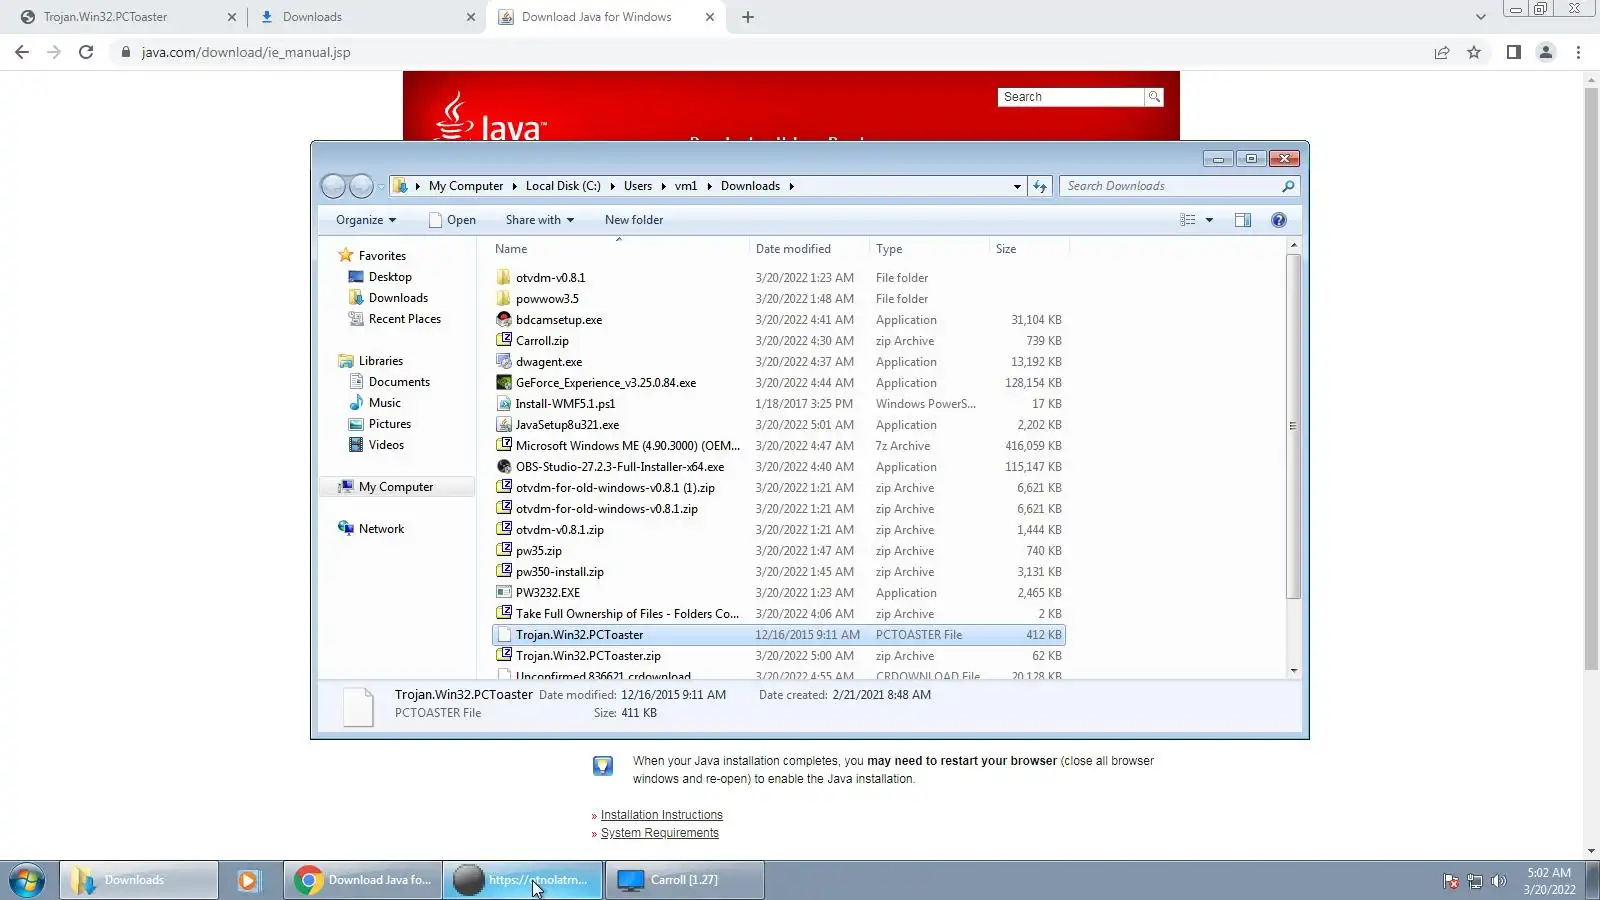The image size is (1600, 900).
Task: Switch to the Carroll [1.27] taskbar window
Action: (685, 881)
